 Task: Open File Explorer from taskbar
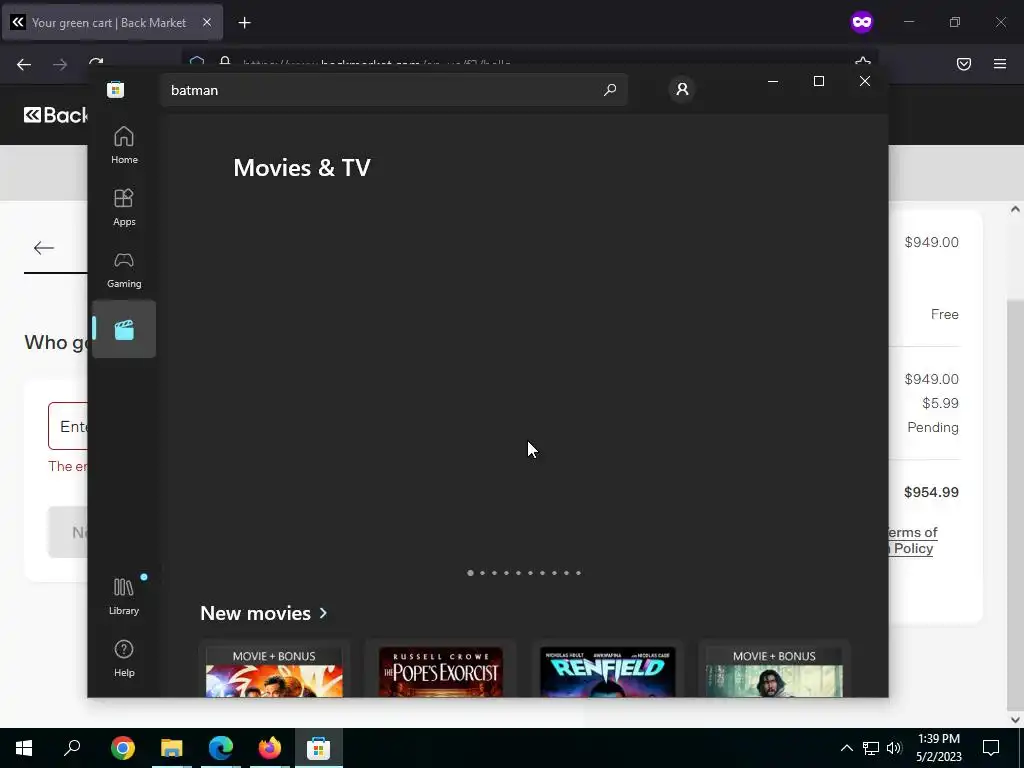pyautogui.click(x=172, y=748)
